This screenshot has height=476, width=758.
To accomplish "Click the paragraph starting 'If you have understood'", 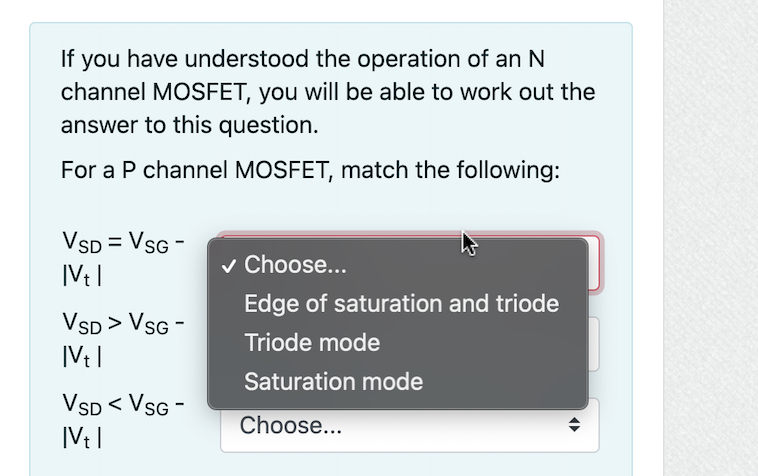I will tap(328, 92).
